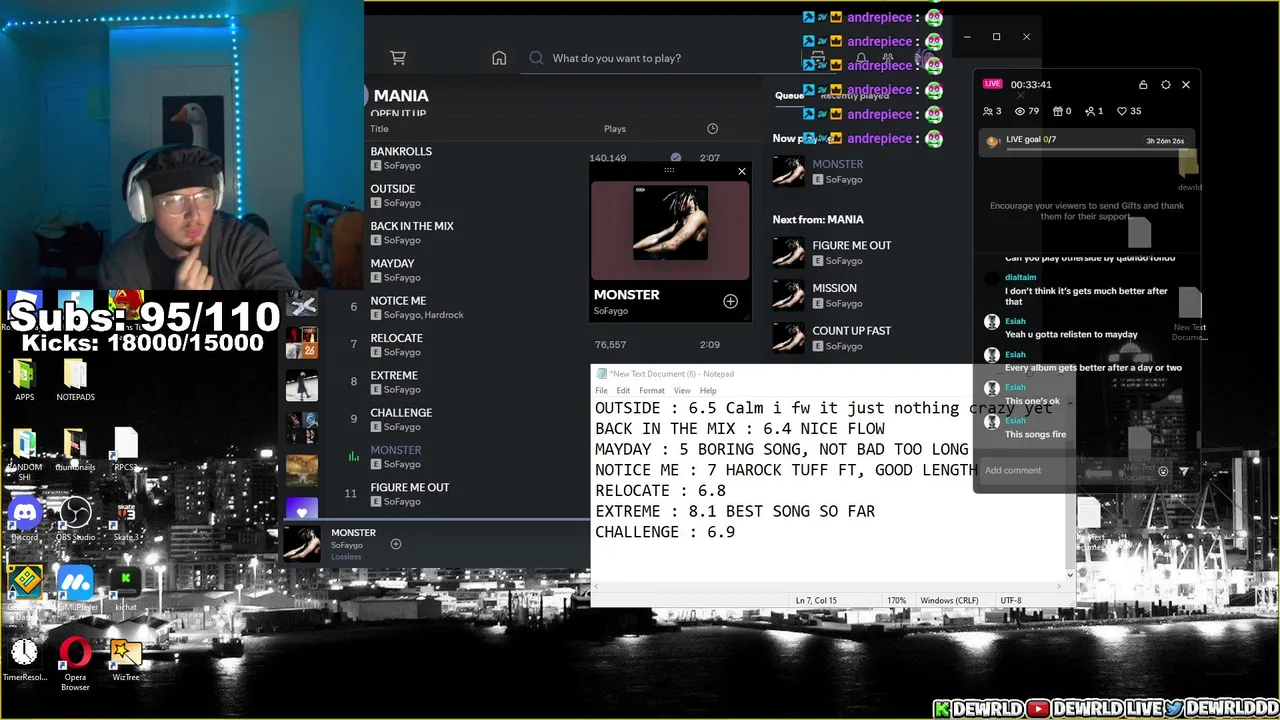Viewport: 1280px width, 720px height.
Task: Close the LIVE panel with X
Action: click(x=1186, y=85)
